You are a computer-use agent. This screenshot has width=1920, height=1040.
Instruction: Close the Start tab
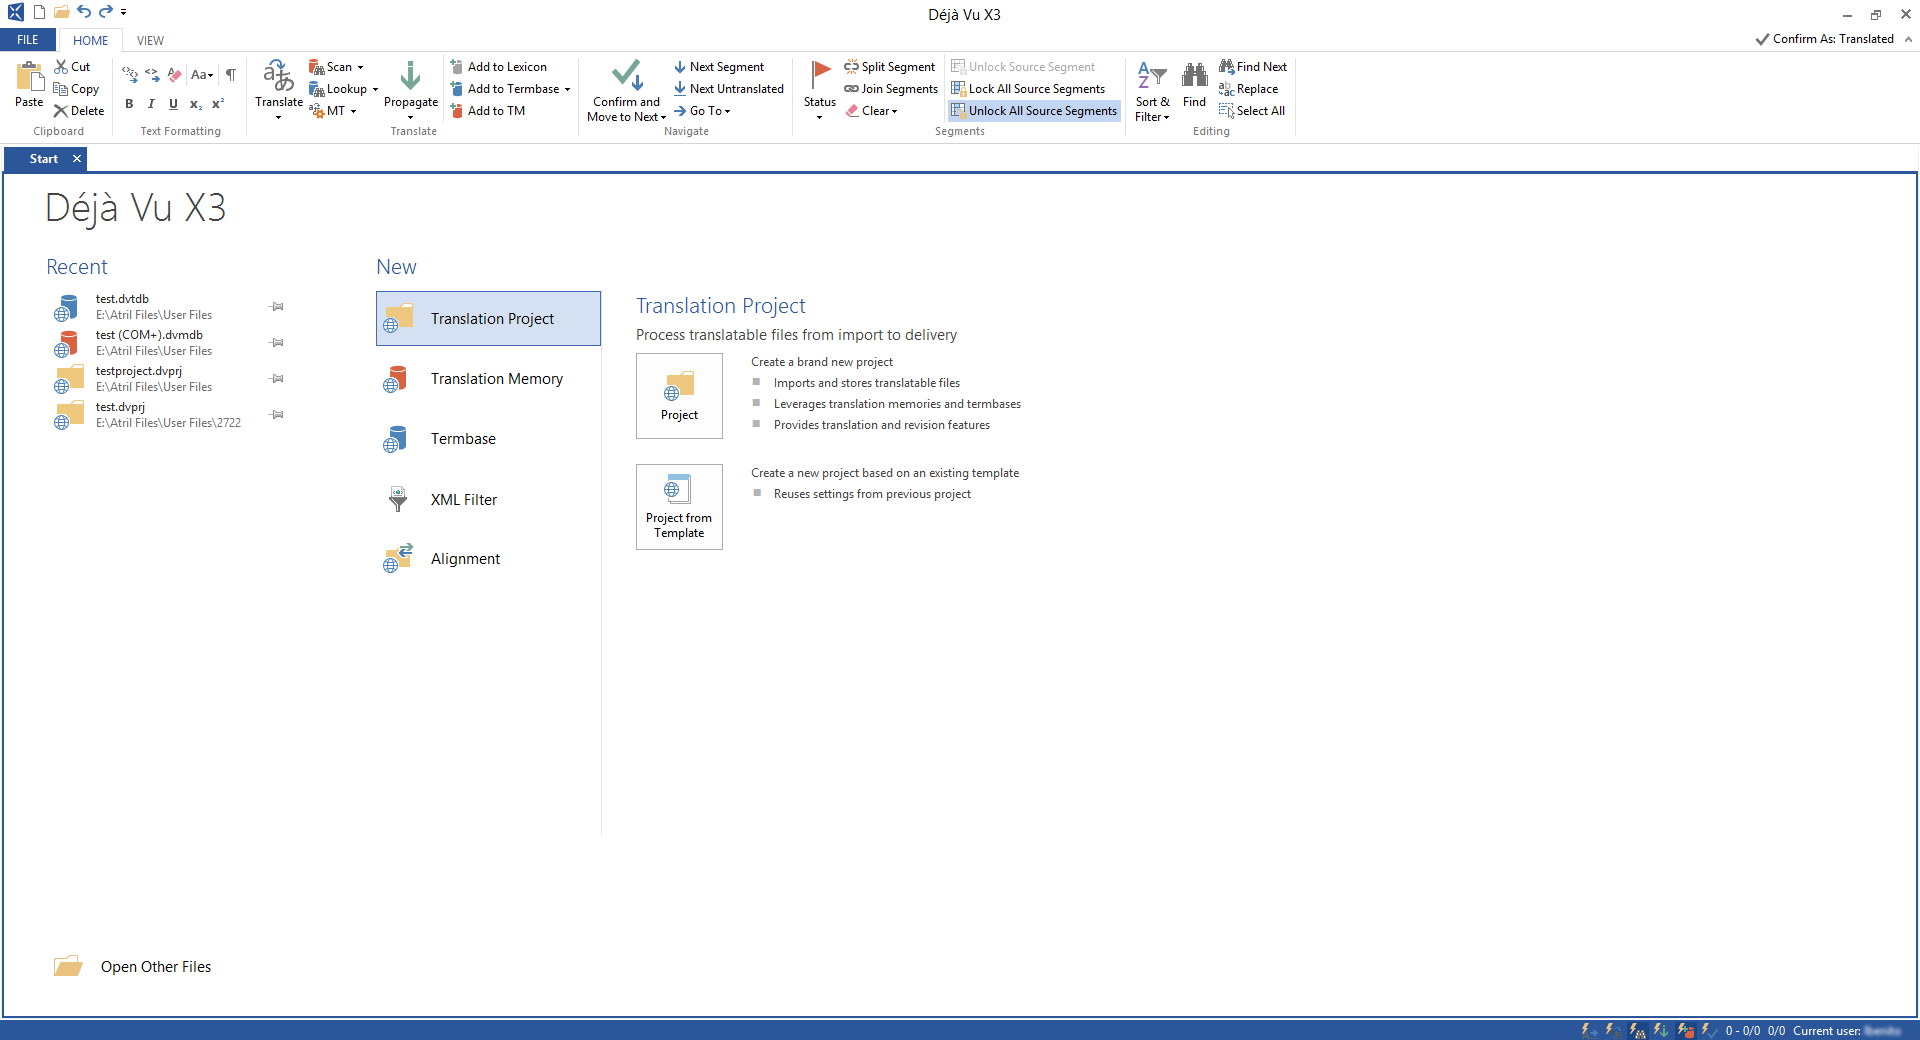coord(77,159)
